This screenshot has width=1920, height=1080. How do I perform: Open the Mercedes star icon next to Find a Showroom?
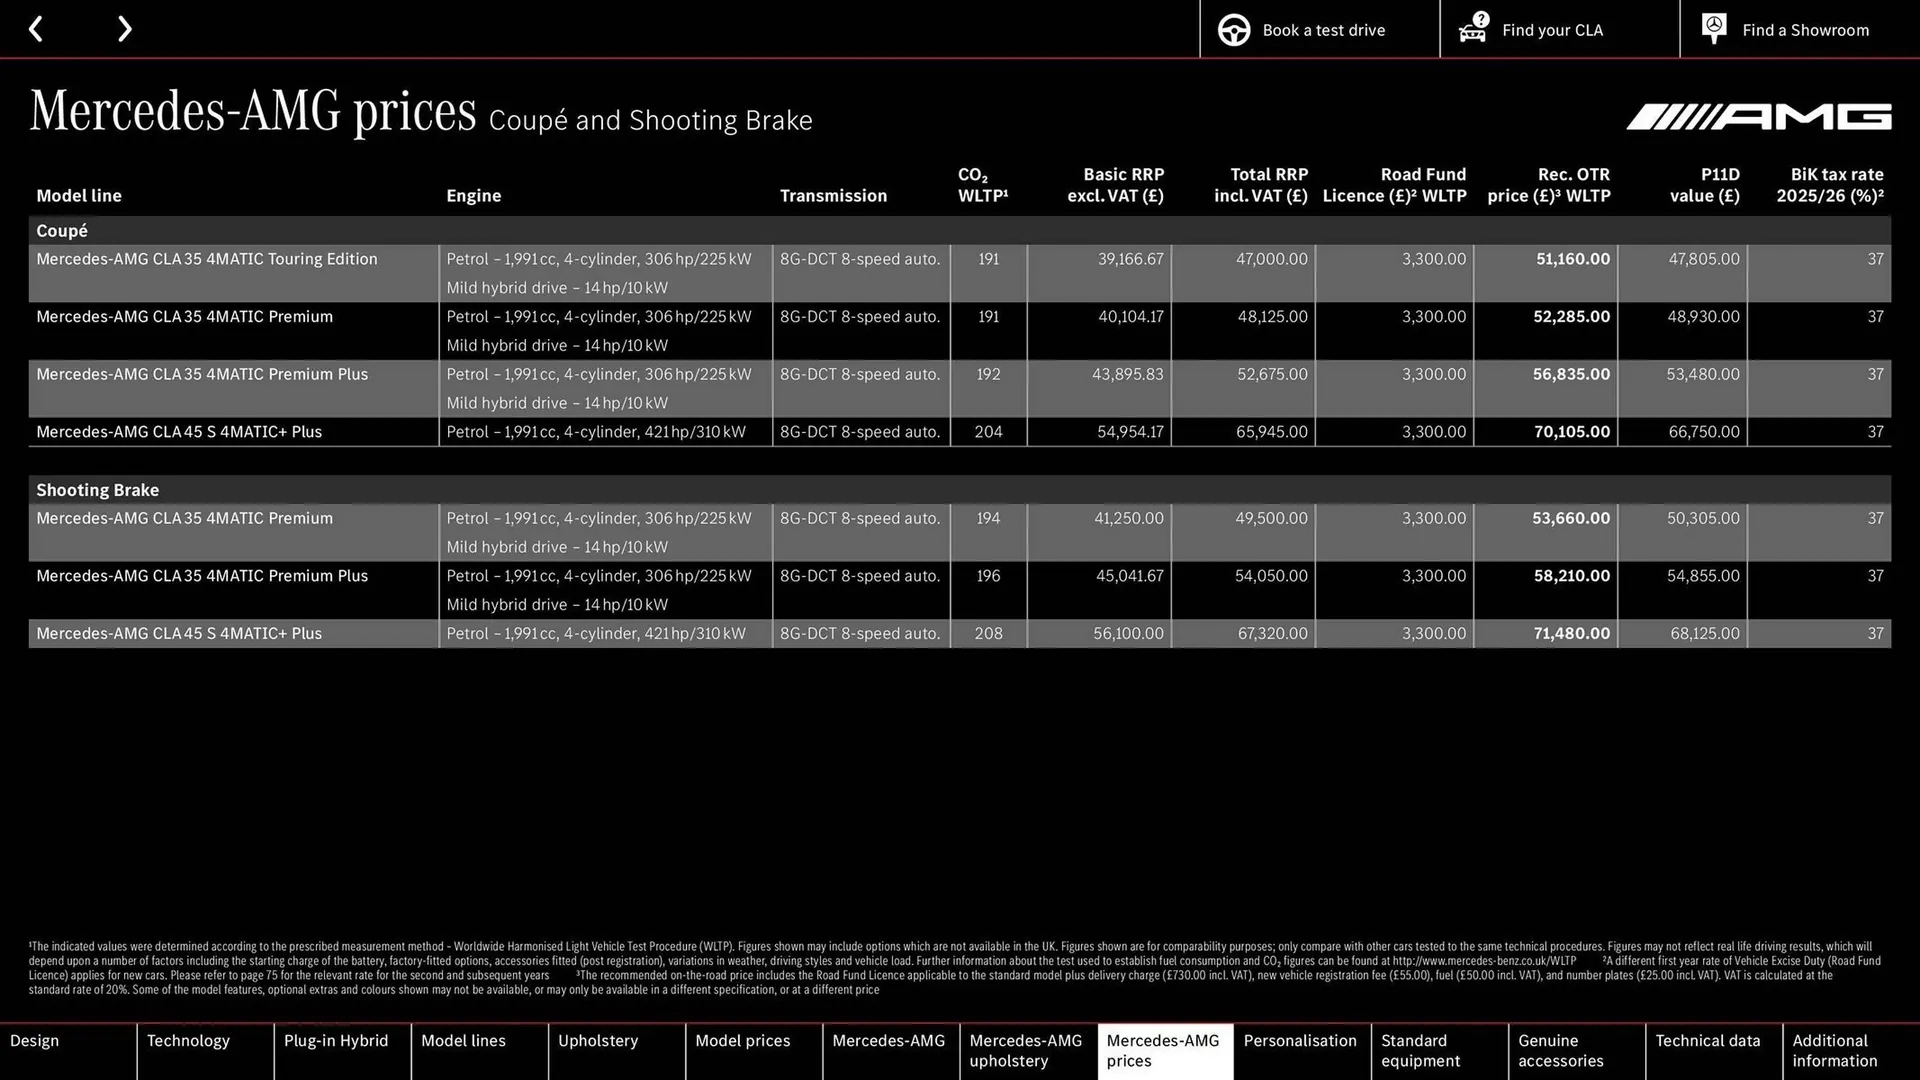click(1713, 29)
